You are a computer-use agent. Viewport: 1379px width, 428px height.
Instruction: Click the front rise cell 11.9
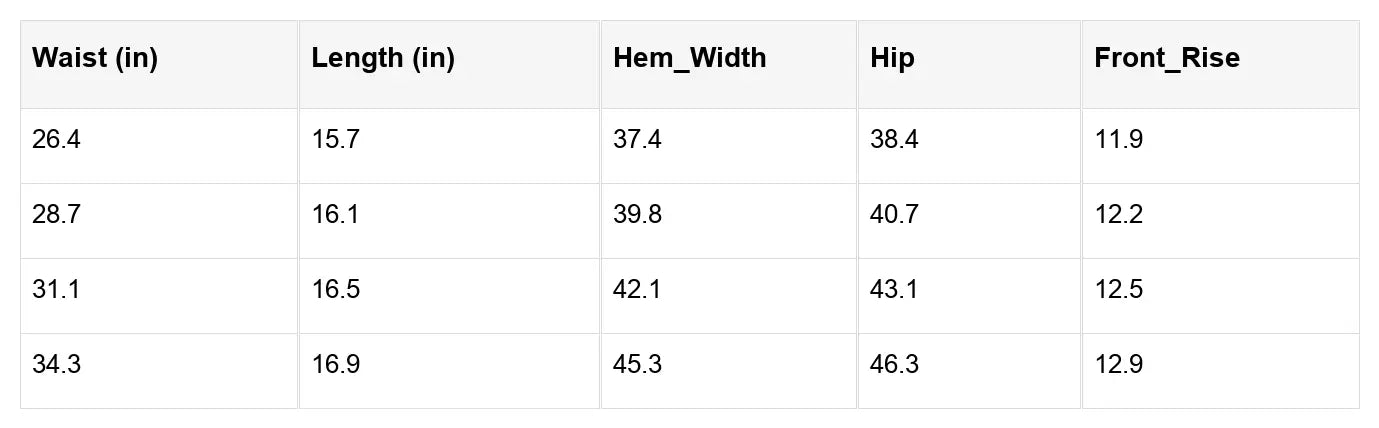click(1119, 140)
